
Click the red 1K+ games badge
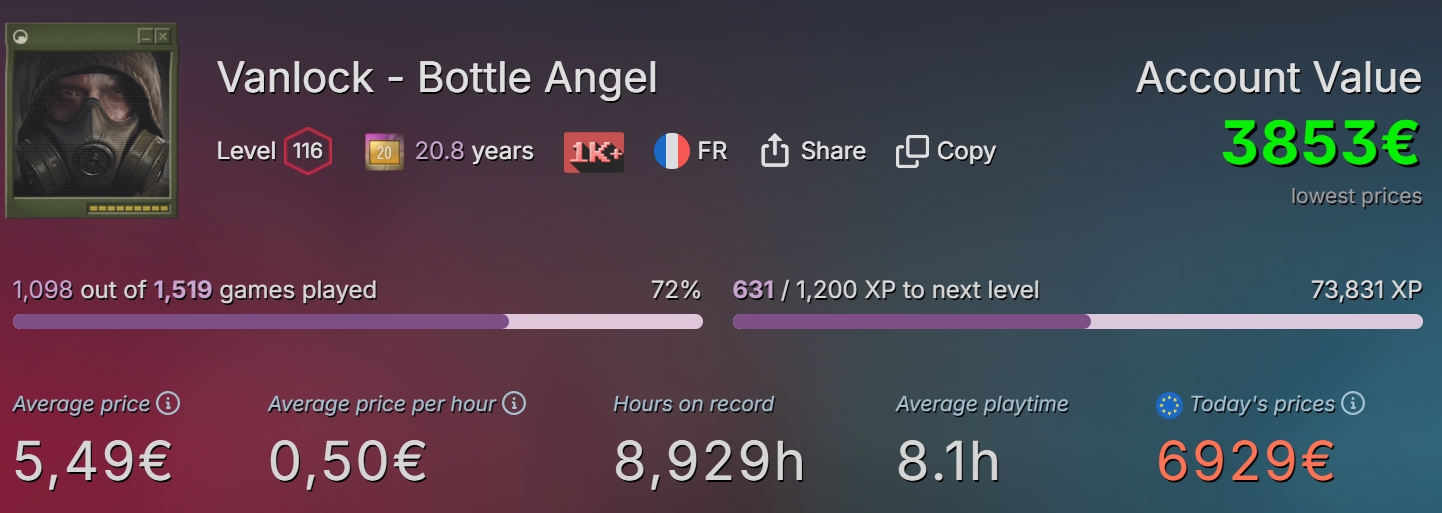pyautogui.click(x=594, y=152)
